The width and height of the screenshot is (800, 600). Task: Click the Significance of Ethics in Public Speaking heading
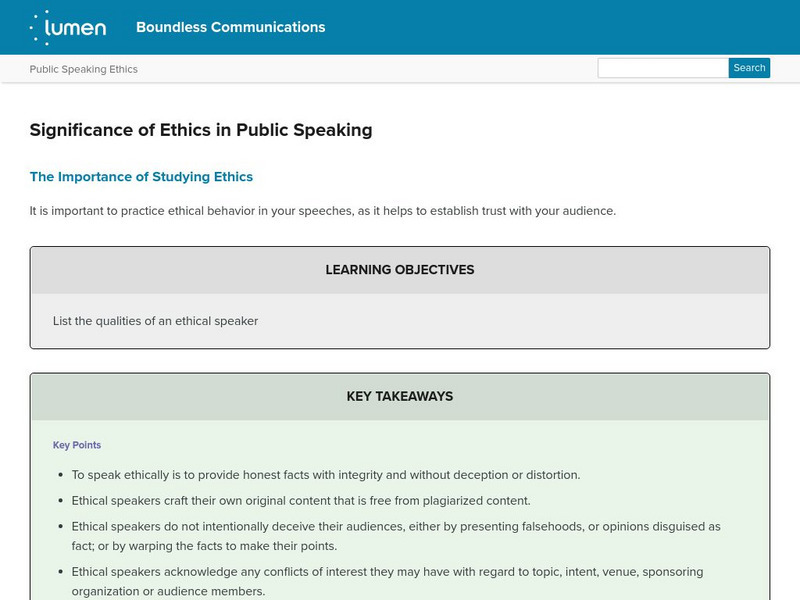pos(200,129)
